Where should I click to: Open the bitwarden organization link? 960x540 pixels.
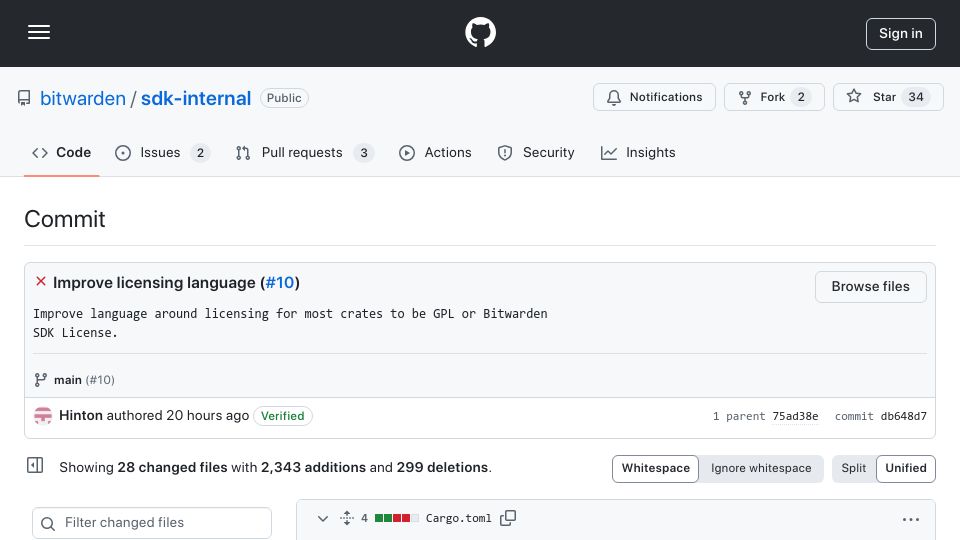(83, 98)
